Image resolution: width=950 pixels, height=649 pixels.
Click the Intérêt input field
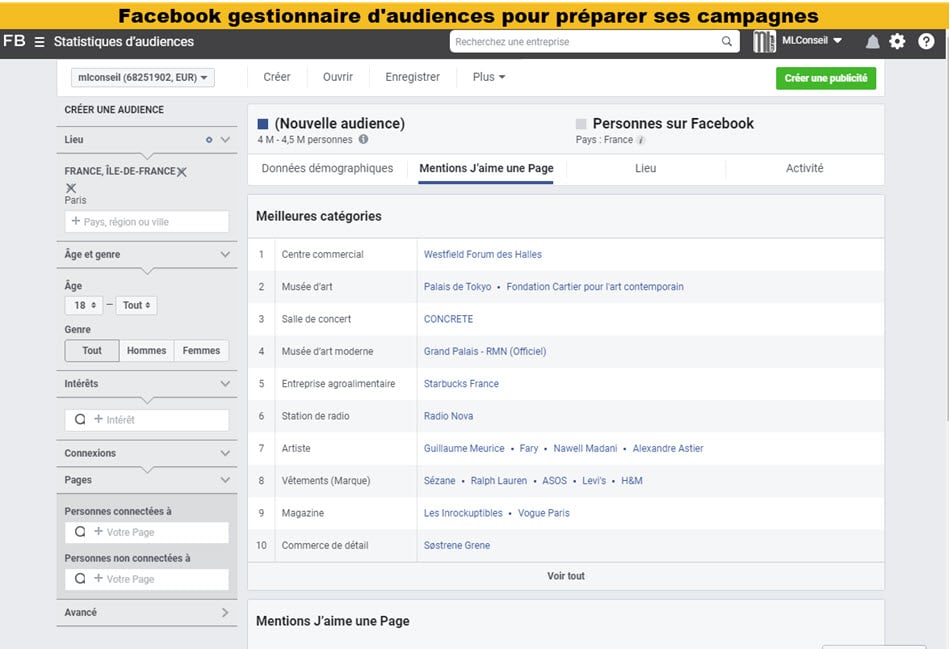coord(147,419)
